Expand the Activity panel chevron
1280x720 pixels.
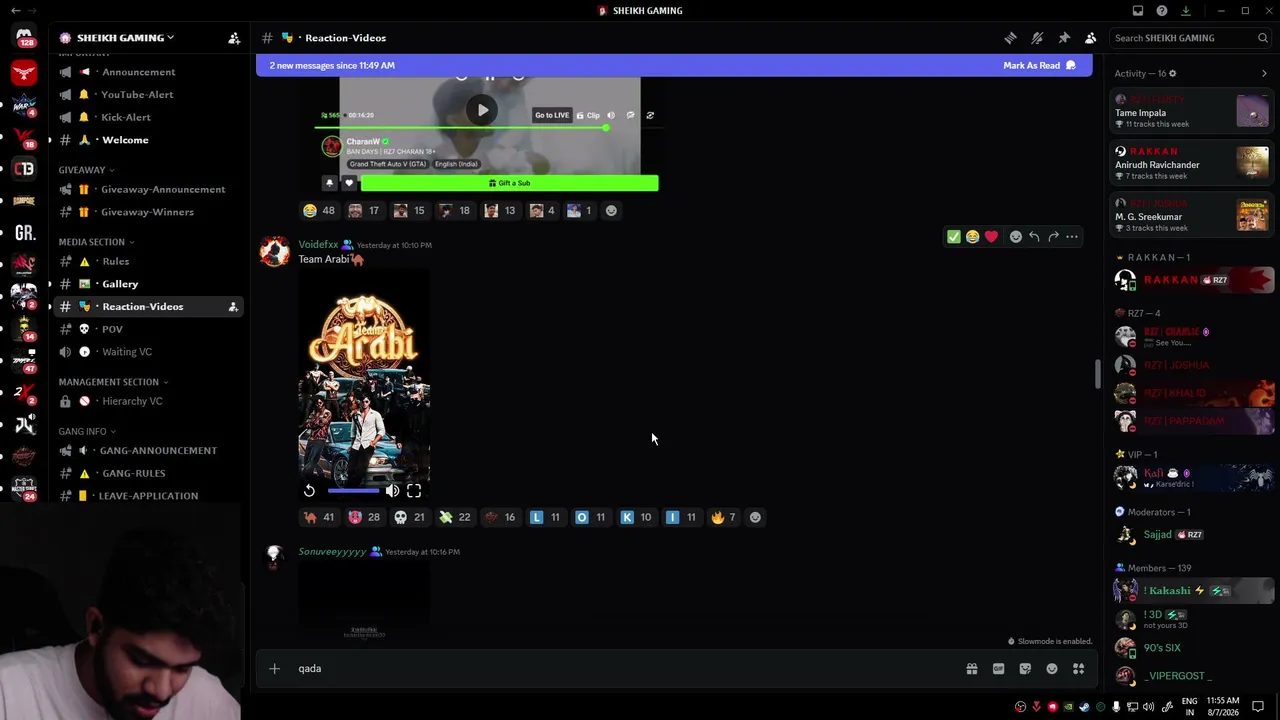pyautogui.click(x=1264, y=73)
